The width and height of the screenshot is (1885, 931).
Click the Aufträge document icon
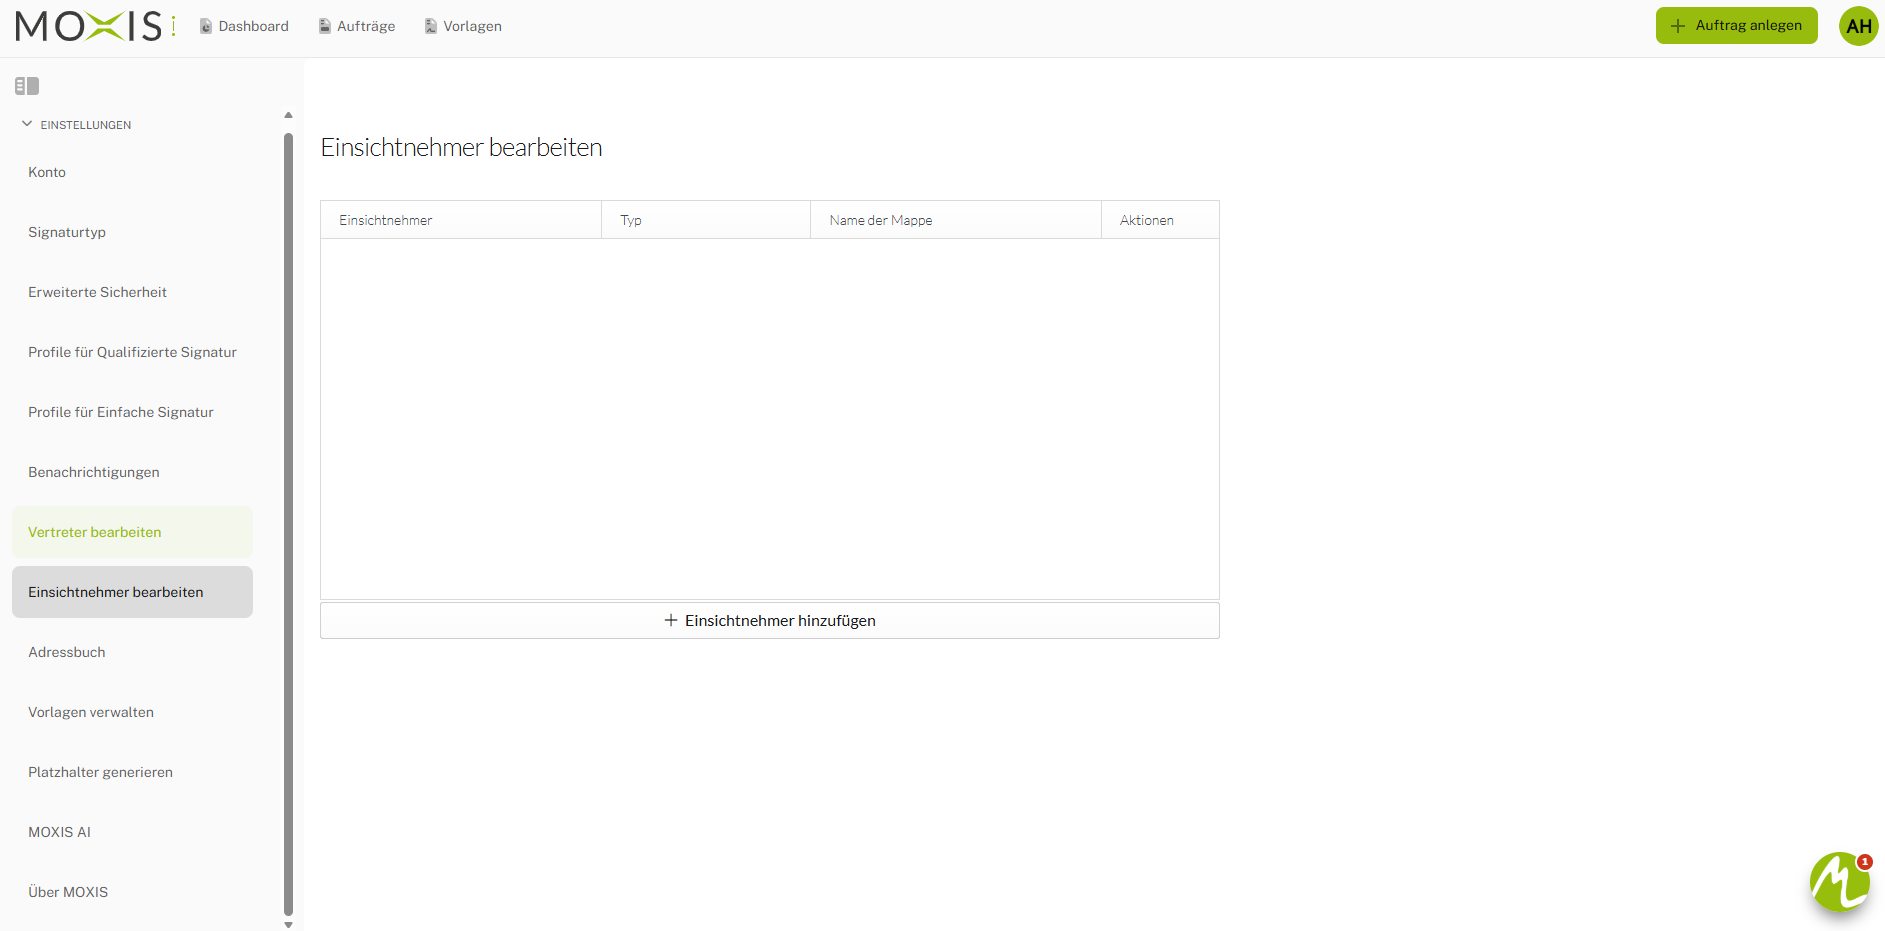click(x=325, y=26)
